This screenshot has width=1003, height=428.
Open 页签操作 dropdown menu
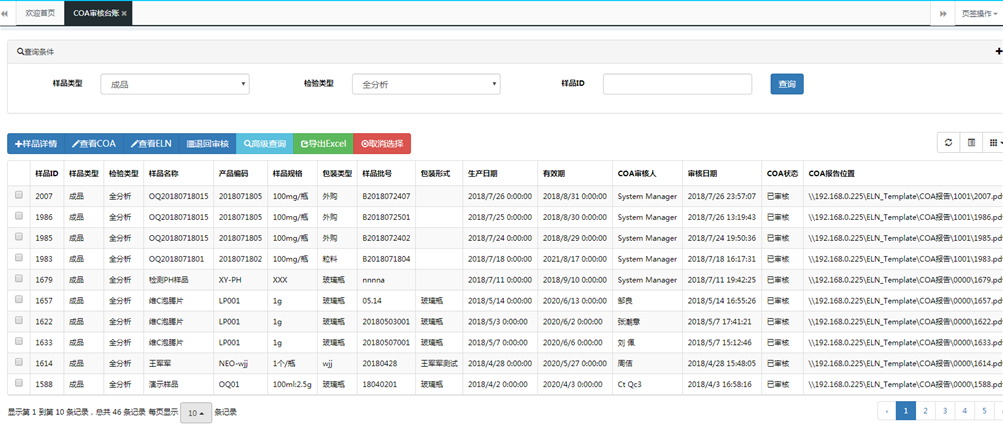click(x=979, y=13)
